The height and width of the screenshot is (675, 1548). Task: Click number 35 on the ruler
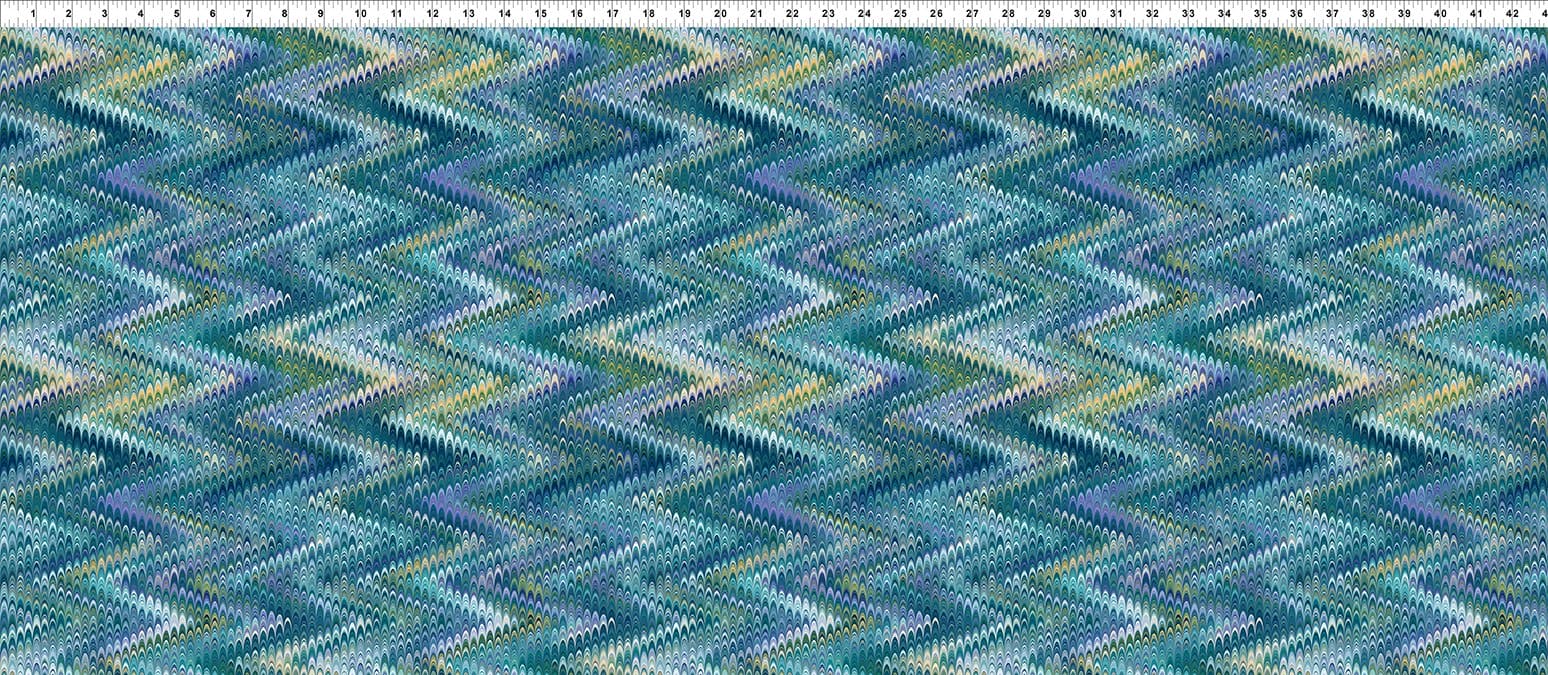tap(1260, 14)
